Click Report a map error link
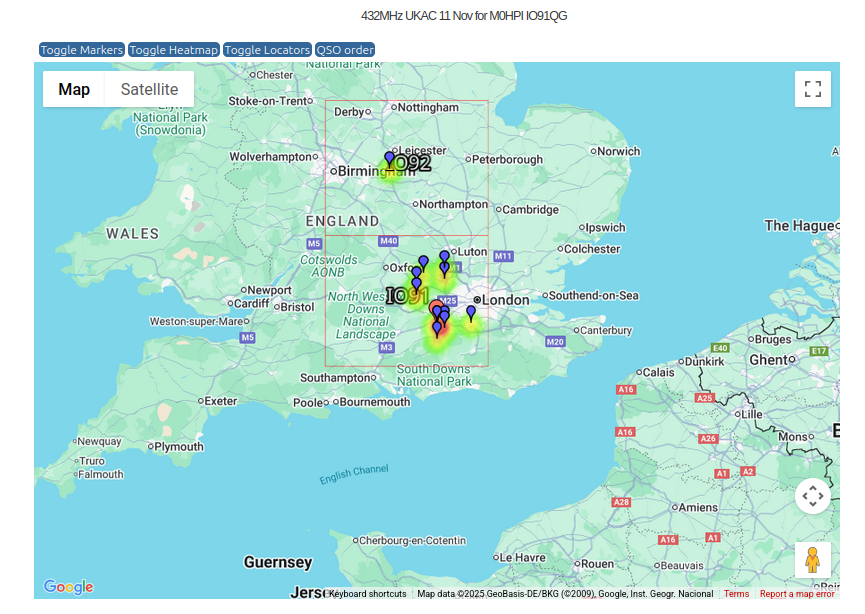The height and width of the screenshot is (614, 865). 796,594
